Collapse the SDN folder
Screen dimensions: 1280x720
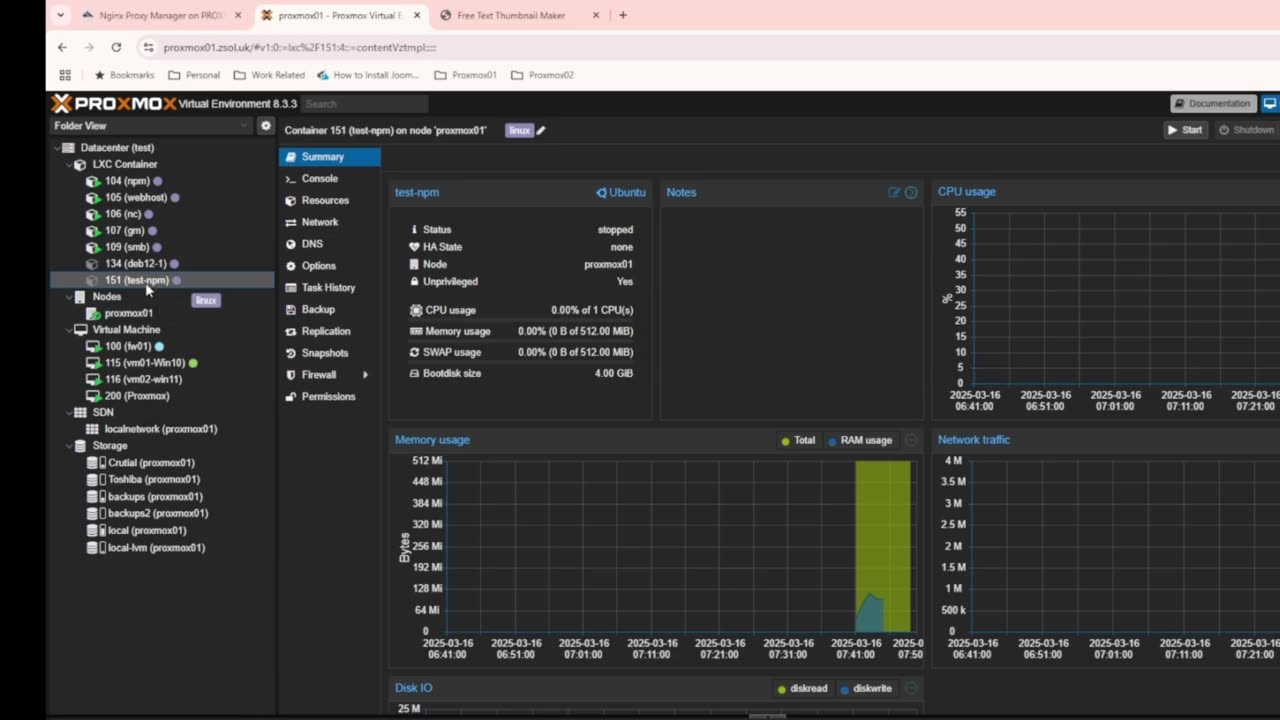tap(69, 412)
